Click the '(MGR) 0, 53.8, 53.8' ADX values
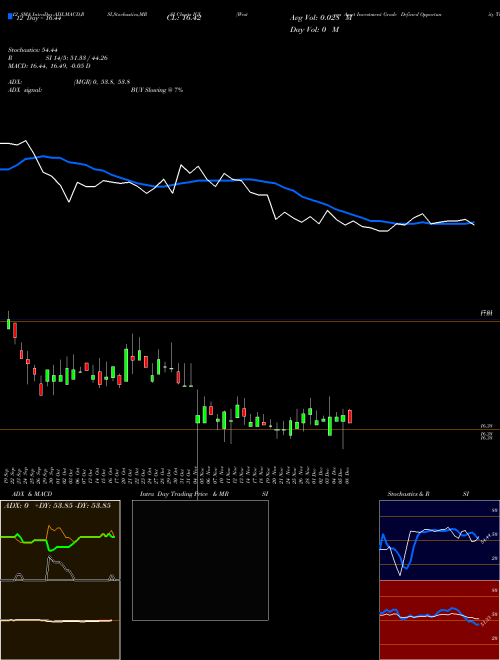Viewport: 500px width, 660px height. coord(101,82)
